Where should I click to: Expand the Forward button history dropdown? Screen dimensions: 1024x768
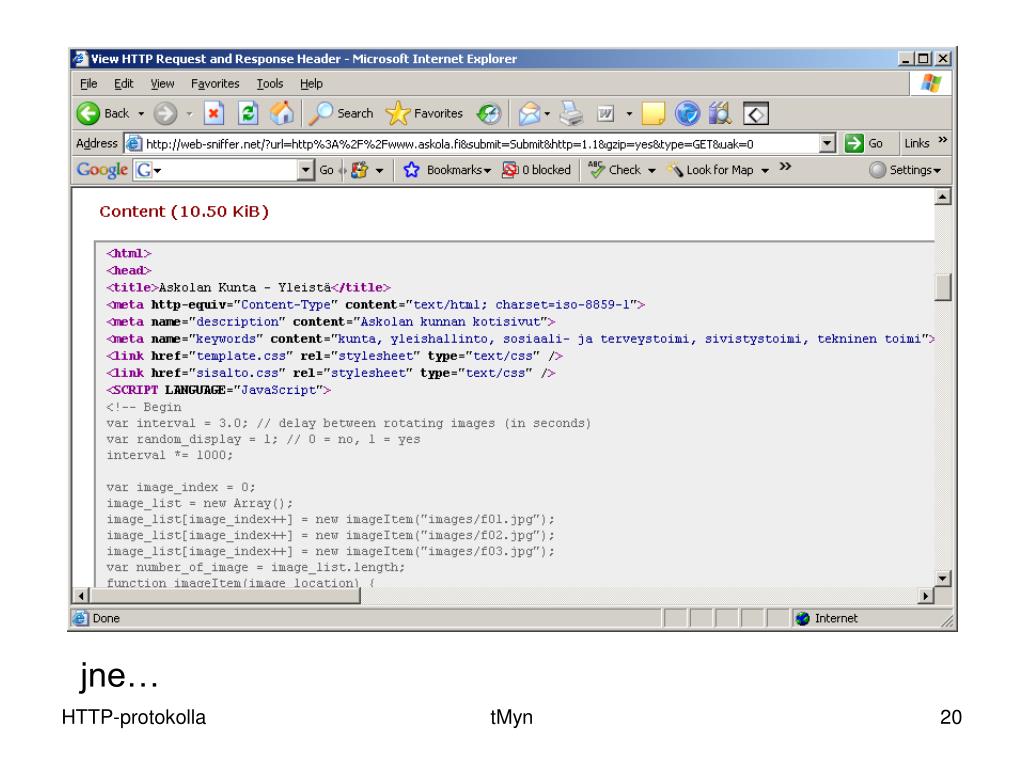189,114
